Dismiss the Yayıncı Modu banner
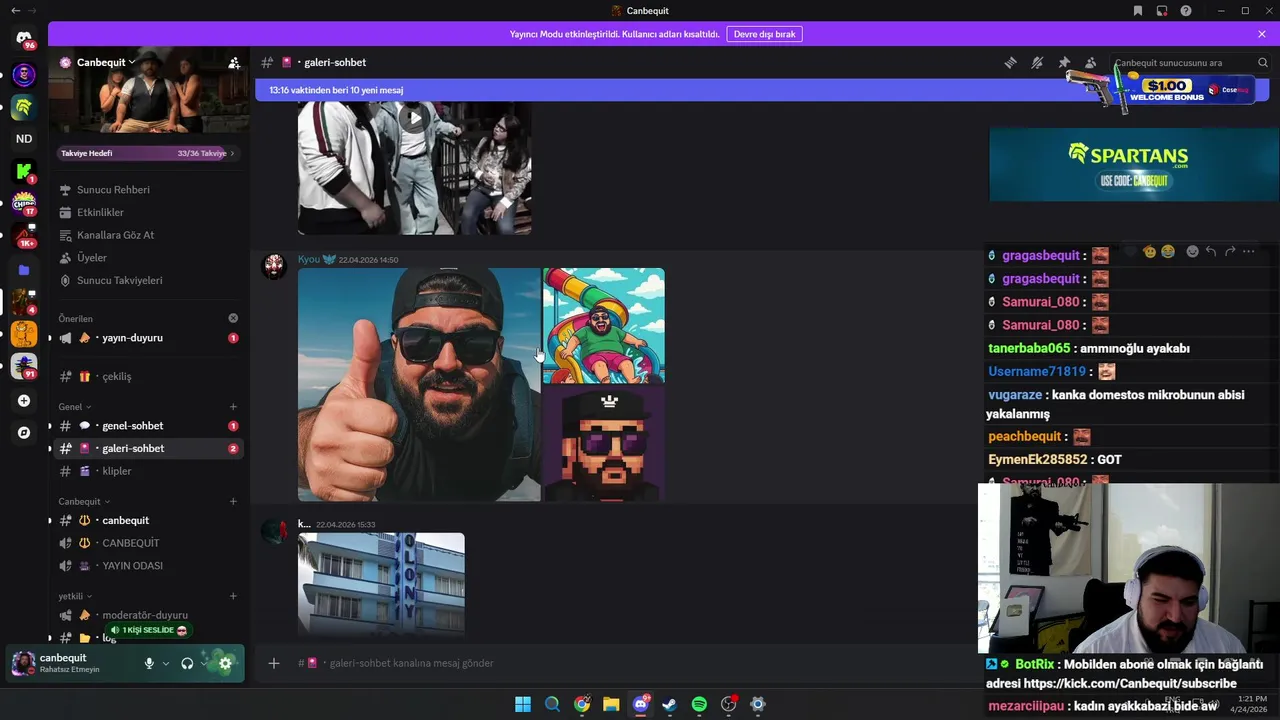The width and height of the screenshot is (1280, 720). tap(1262, 34)
